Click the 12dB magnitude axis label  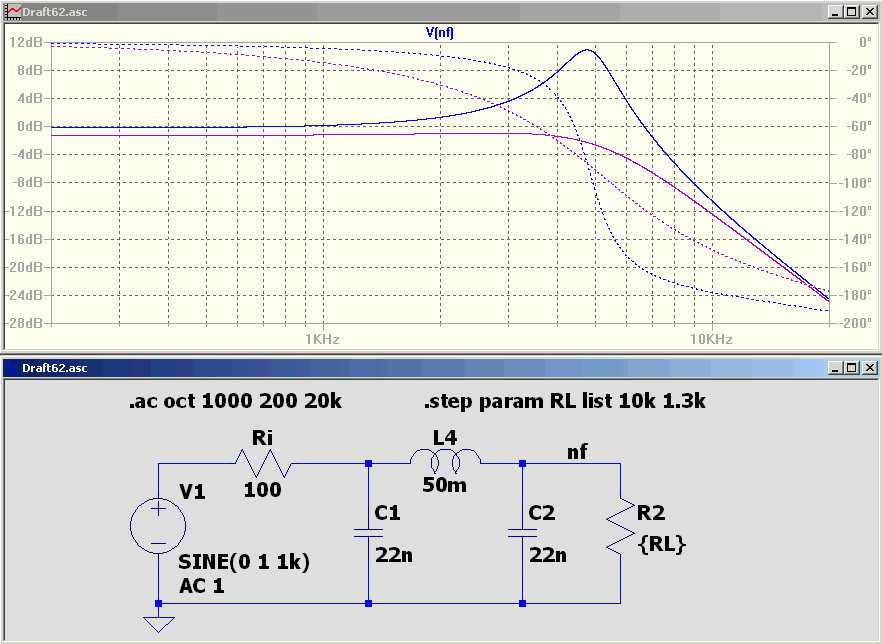(25, 42)
